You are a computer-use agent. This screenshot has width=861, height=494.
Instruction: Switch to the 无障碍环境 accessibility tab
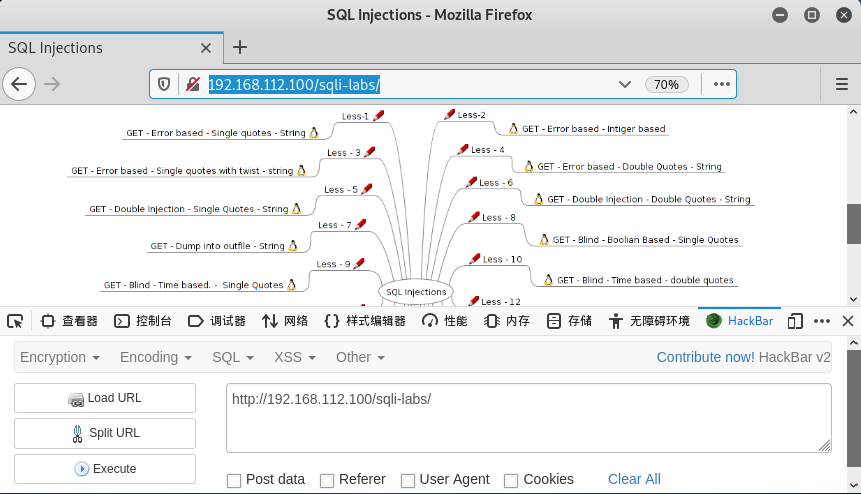(649, 321)
